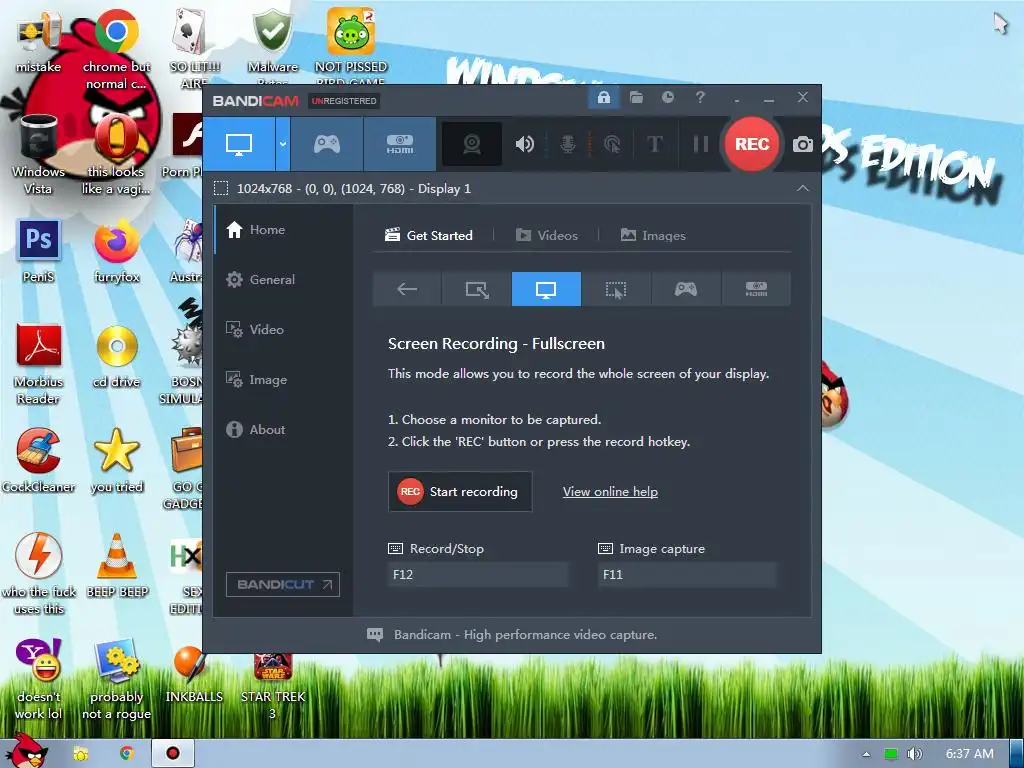Select Screen Recording mode in Bandicam toolbar
The image size is (1024, 768).
click(239, 144)
